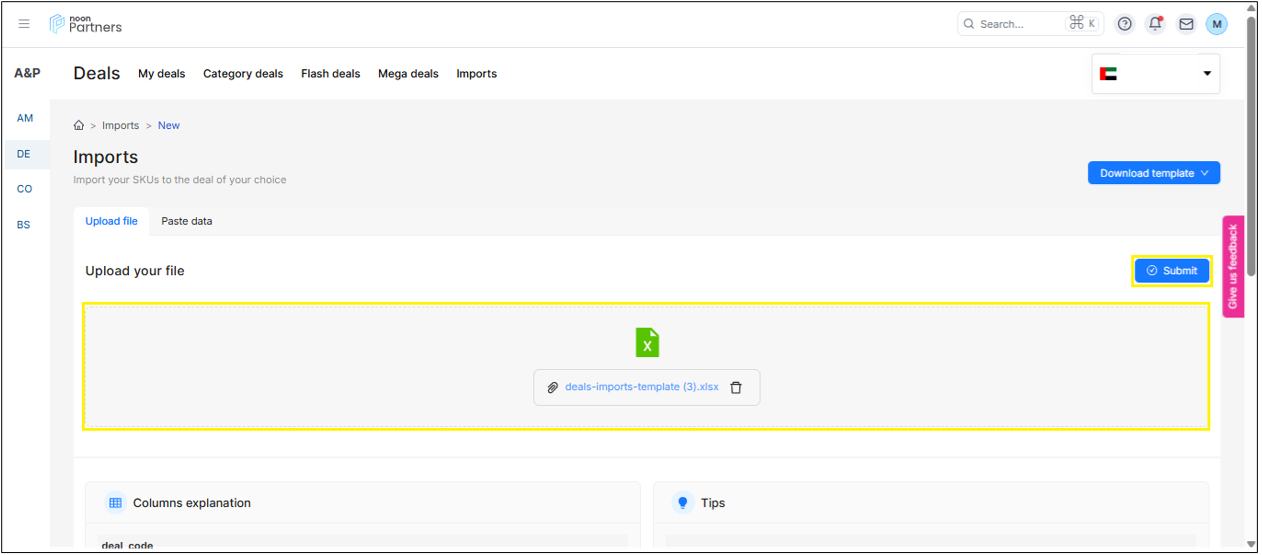This screenshot has height=555, width=1262.
Task: Expand the Download template dropdown
Action: (1153, 173)
